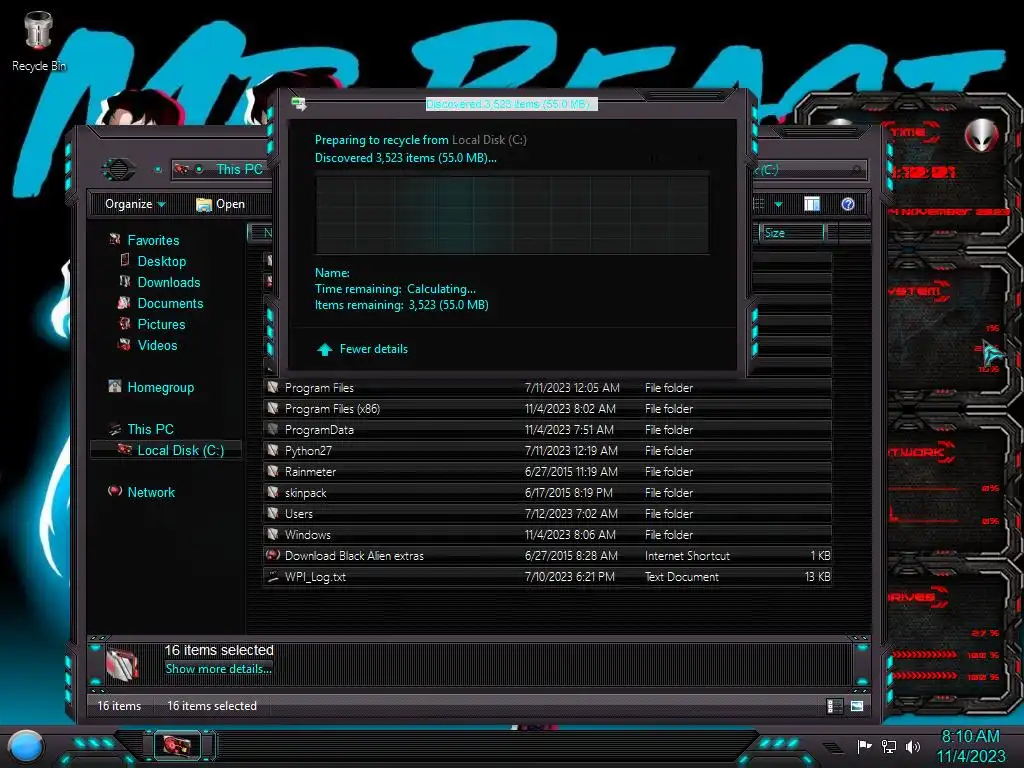Open the Recycle Bin desktop icon
Screen dimensions: 1024x768
coord(38,40)
